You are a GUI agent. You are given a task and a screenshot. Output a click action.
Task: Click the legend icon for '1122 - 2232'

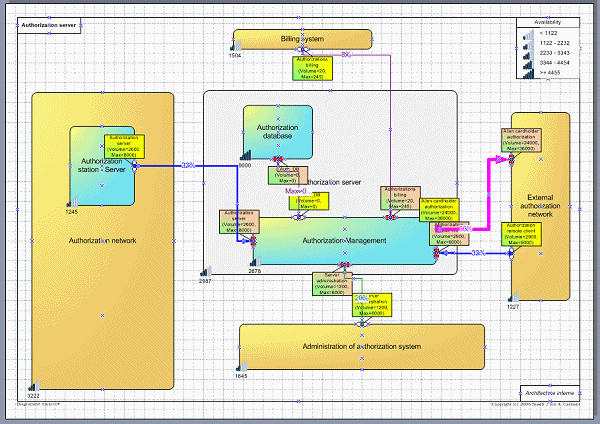click(x=528, y=44)
